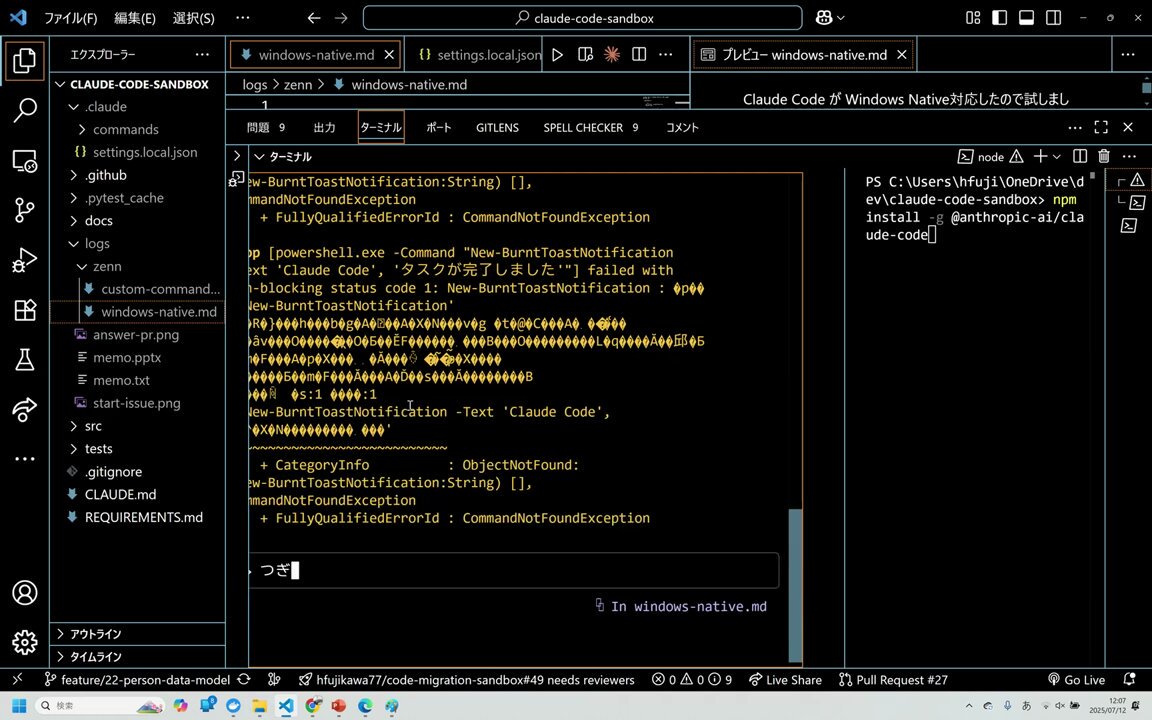Open Windows Start menu

pyautogui.click(x=19, y=705)
